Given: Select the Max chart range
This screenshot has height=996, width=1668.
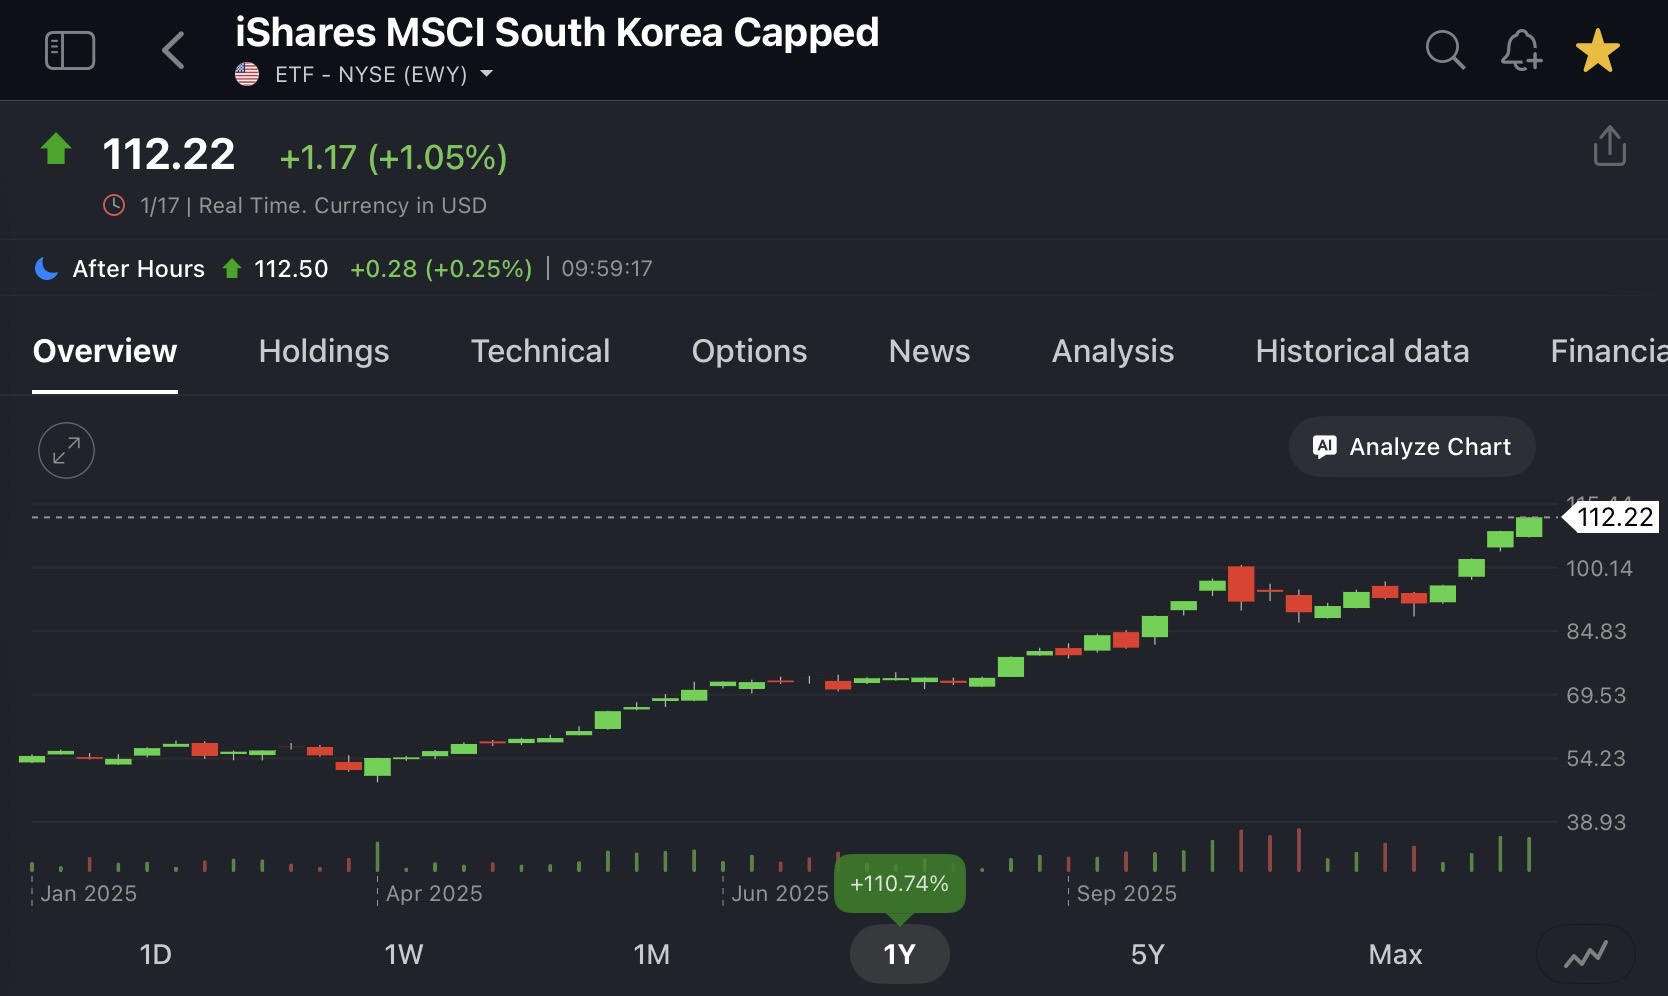Looking at the screenshot, I should [1395, 954].
